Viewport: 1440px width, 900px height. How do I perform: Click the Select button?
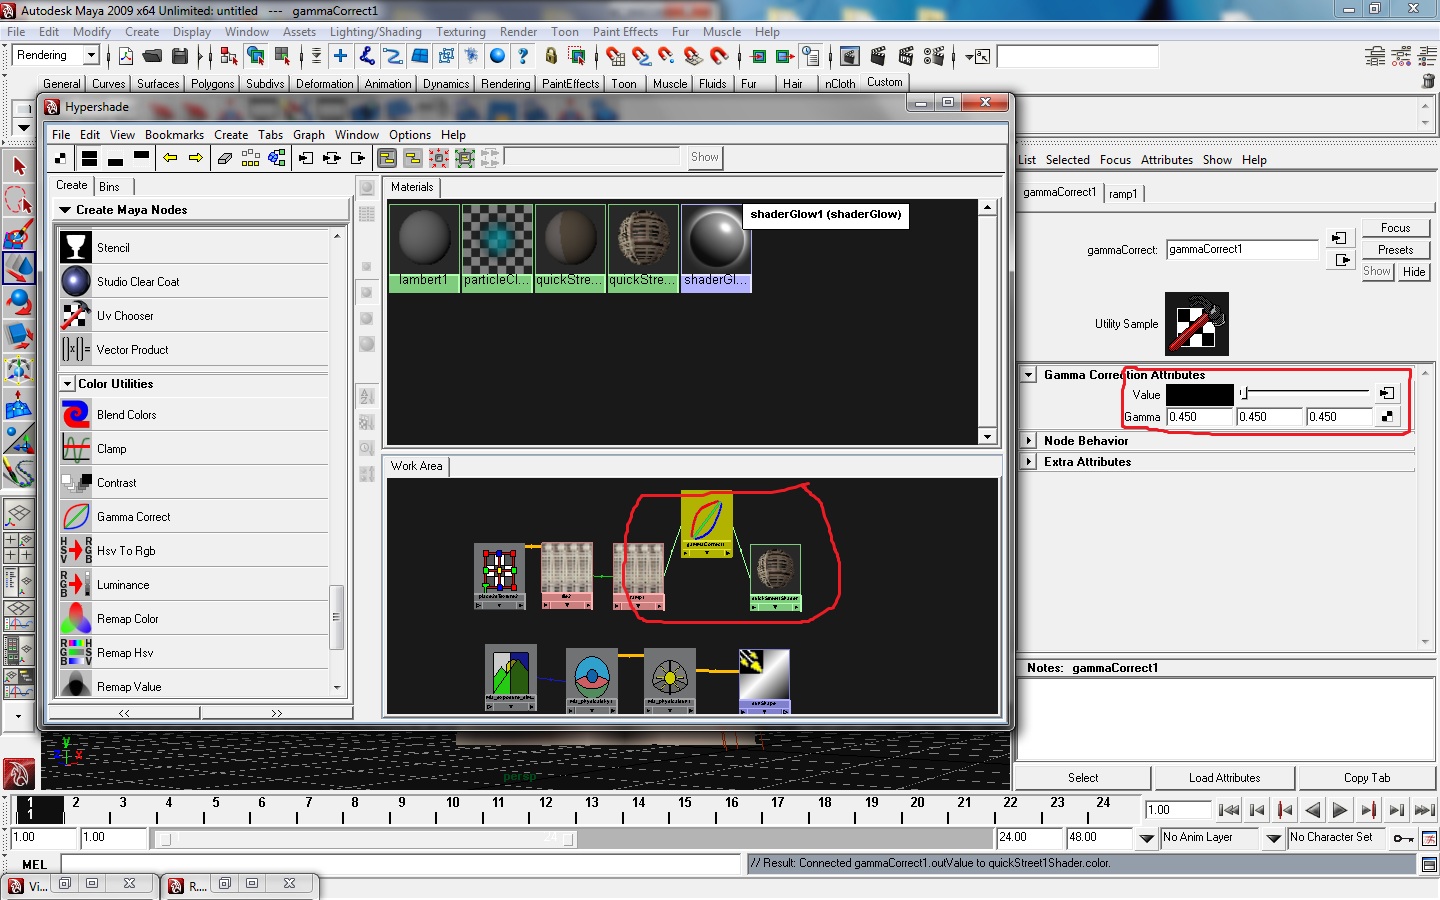point(1082,778)
